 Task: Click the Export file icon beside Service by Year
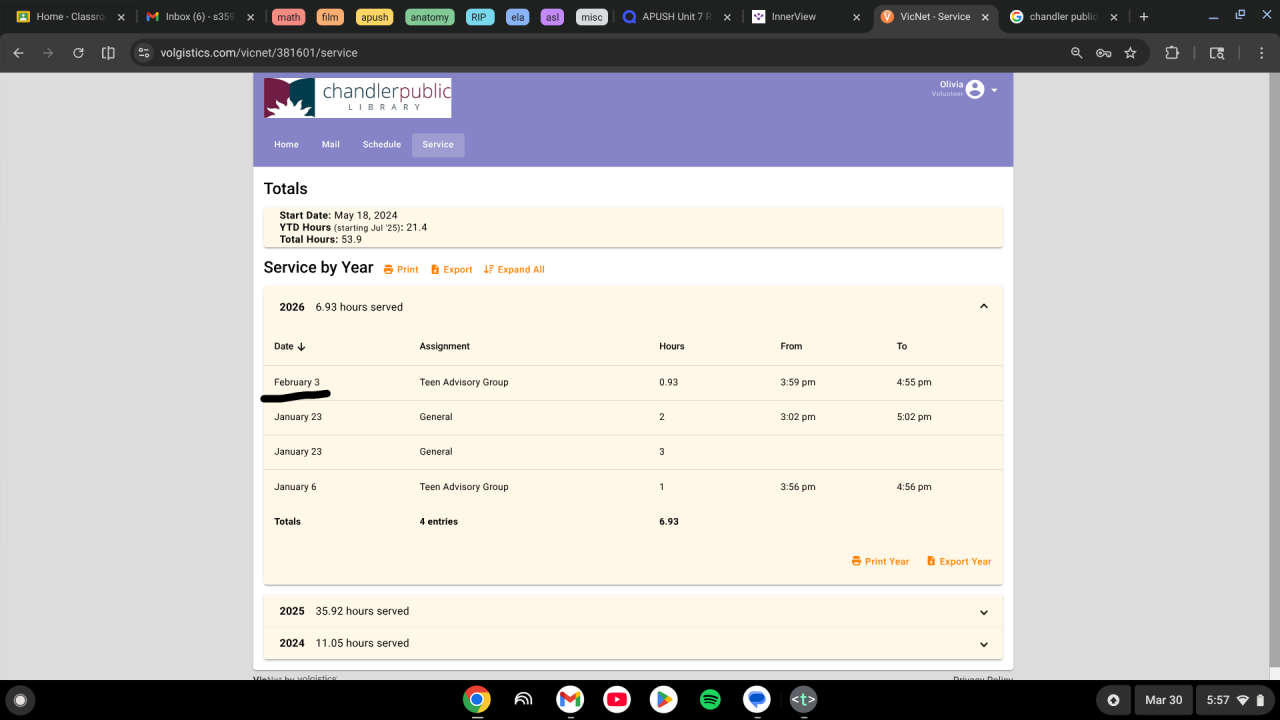[x=435, y=270]
